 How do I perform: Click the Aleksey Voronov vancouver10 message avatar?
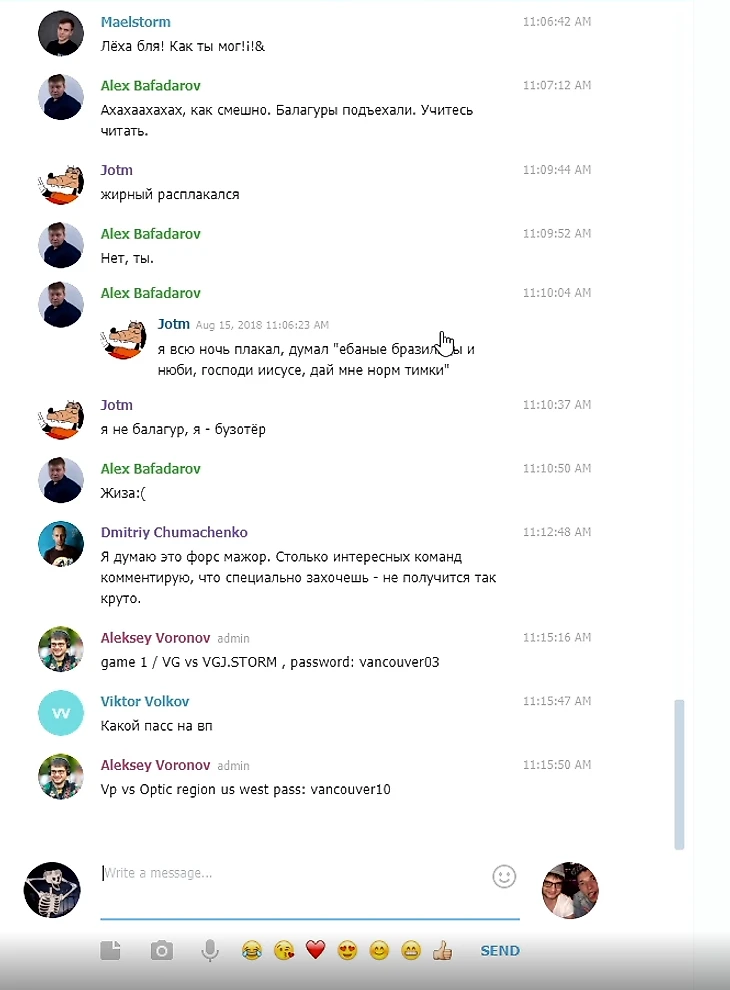pos(61,776)
